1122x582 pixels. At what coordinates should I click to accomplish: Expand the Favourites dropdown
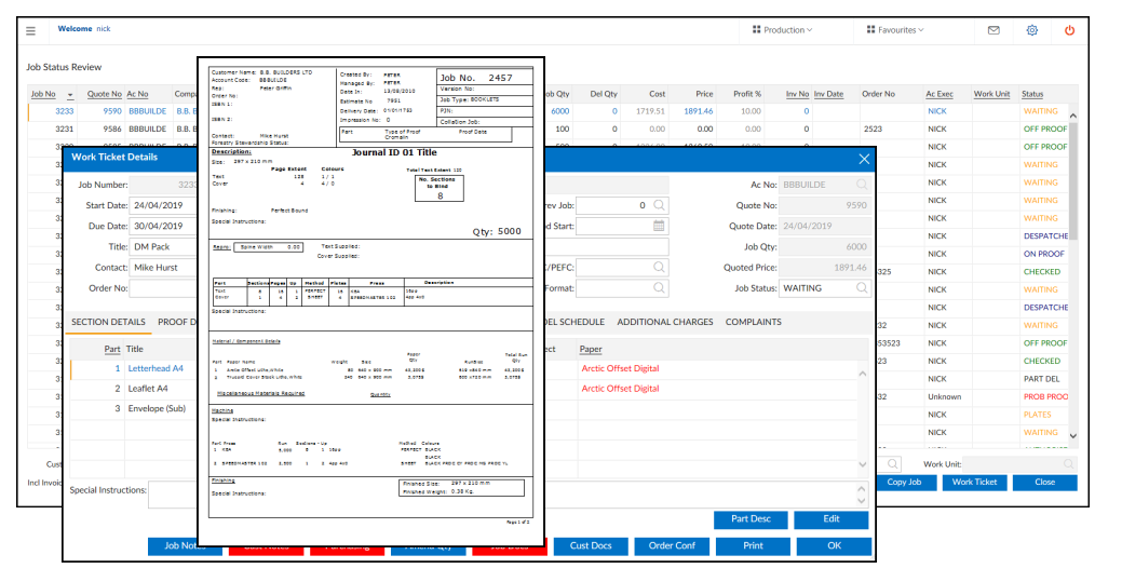click(x=898, y=29)
